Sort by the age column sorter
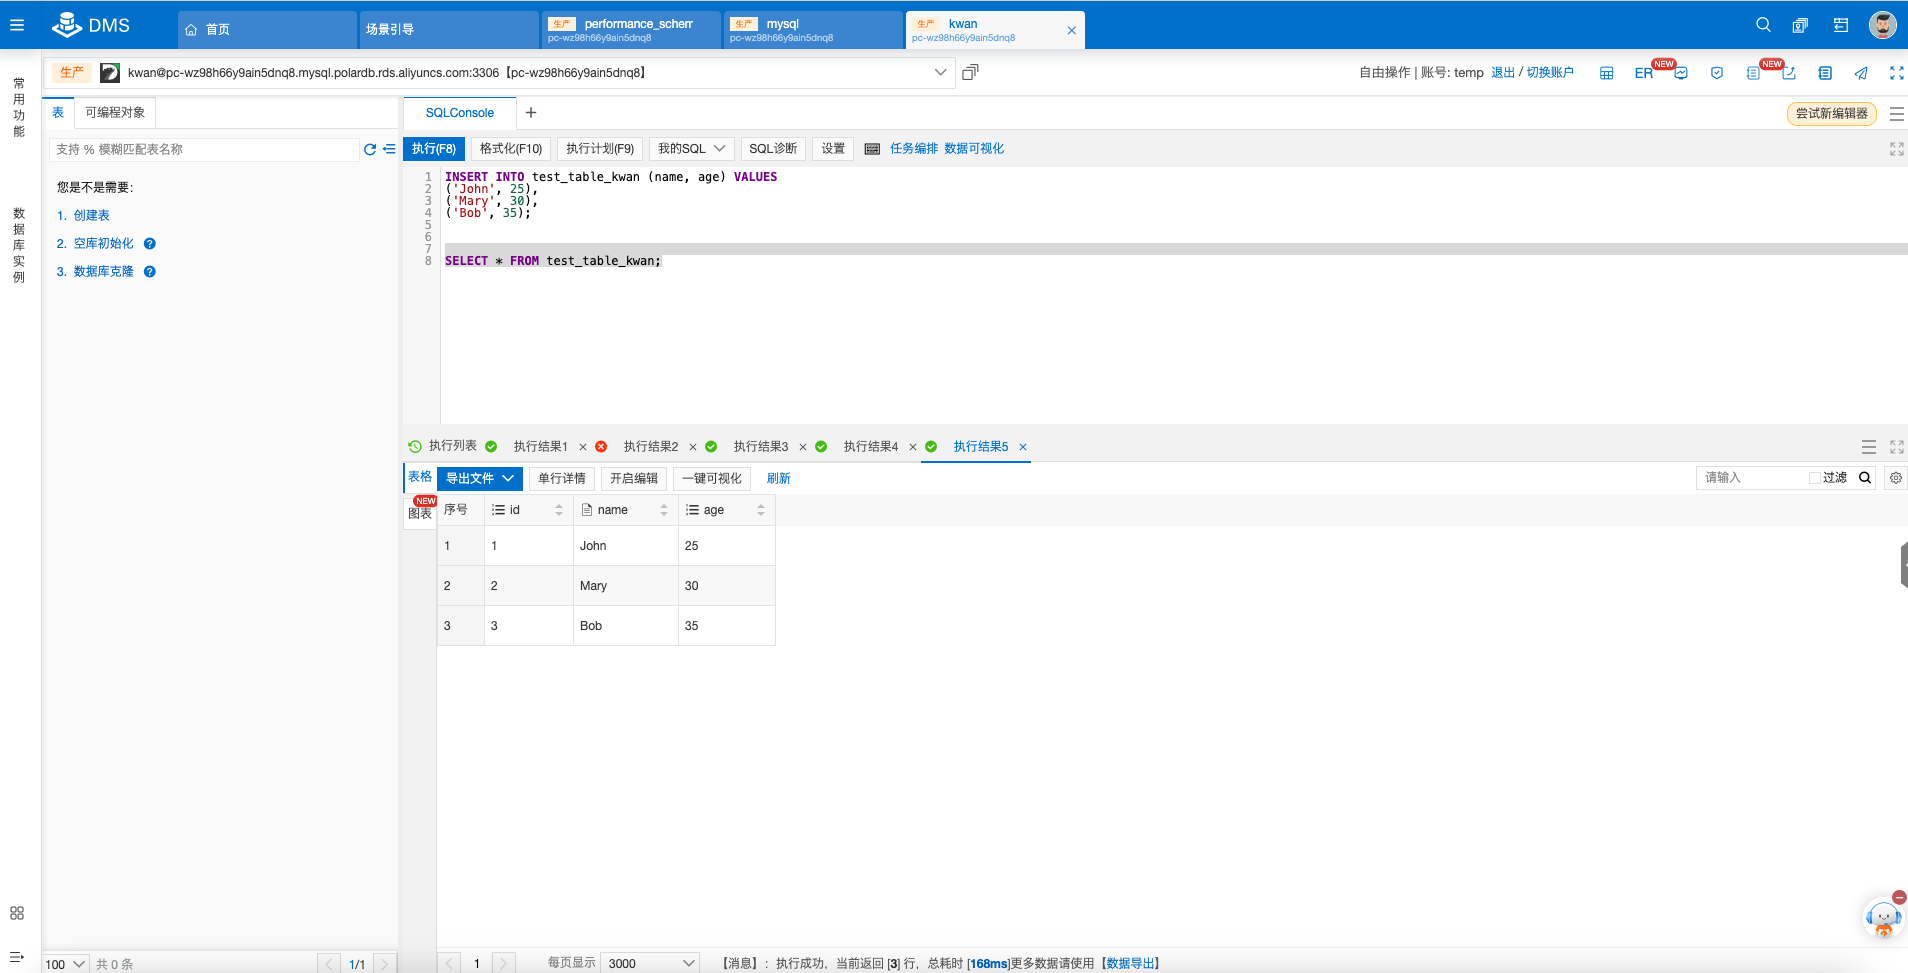 pos(761,510)
